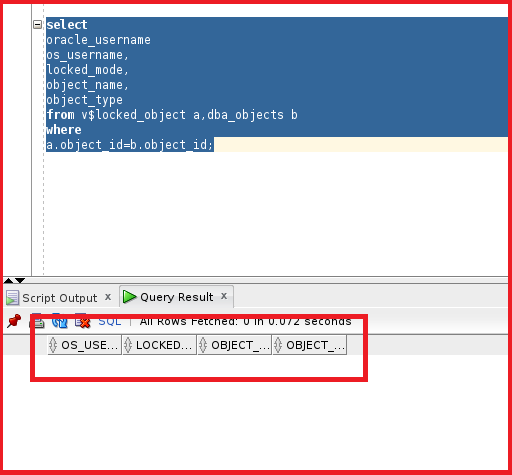Click the down arrow on the splitter bar
The width and height of the screenshot is (512, 475).
pos(20,280)
